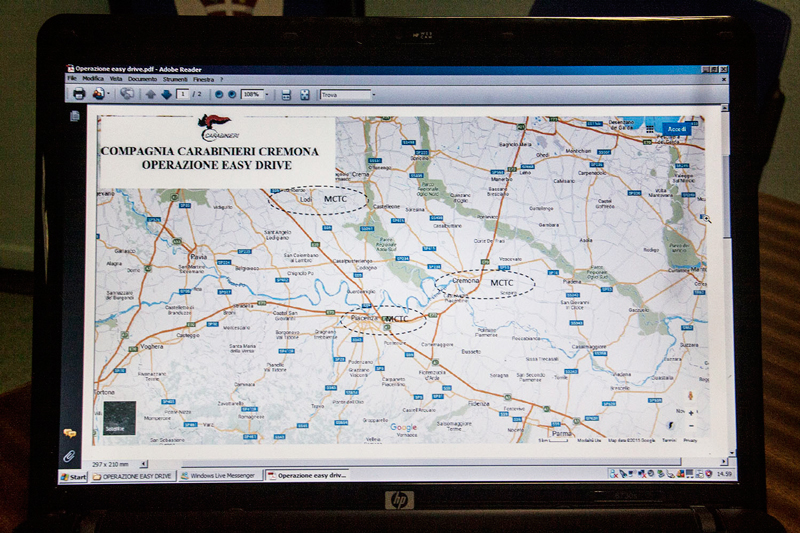Click the Parma city label on map
The width and height of the screenshot is (800, 533).
(562, 434)
